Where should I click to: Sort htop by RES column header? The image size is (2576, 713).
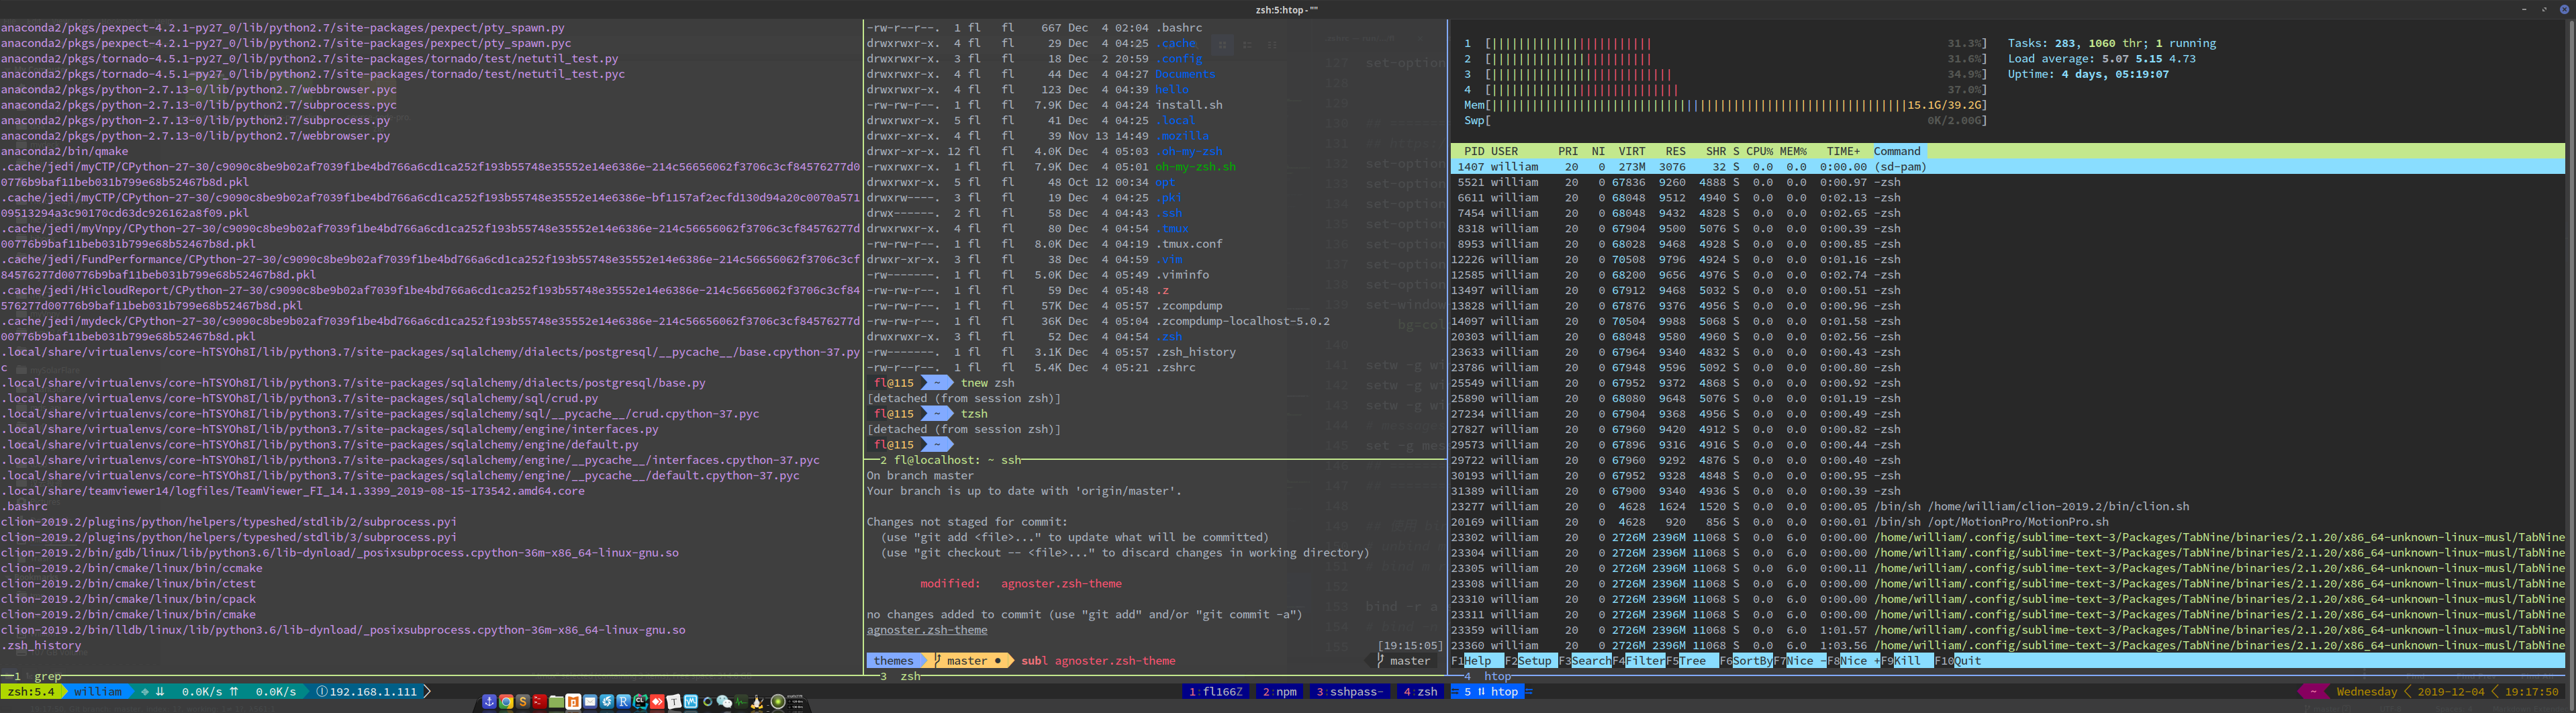(x=1675, y=151)
